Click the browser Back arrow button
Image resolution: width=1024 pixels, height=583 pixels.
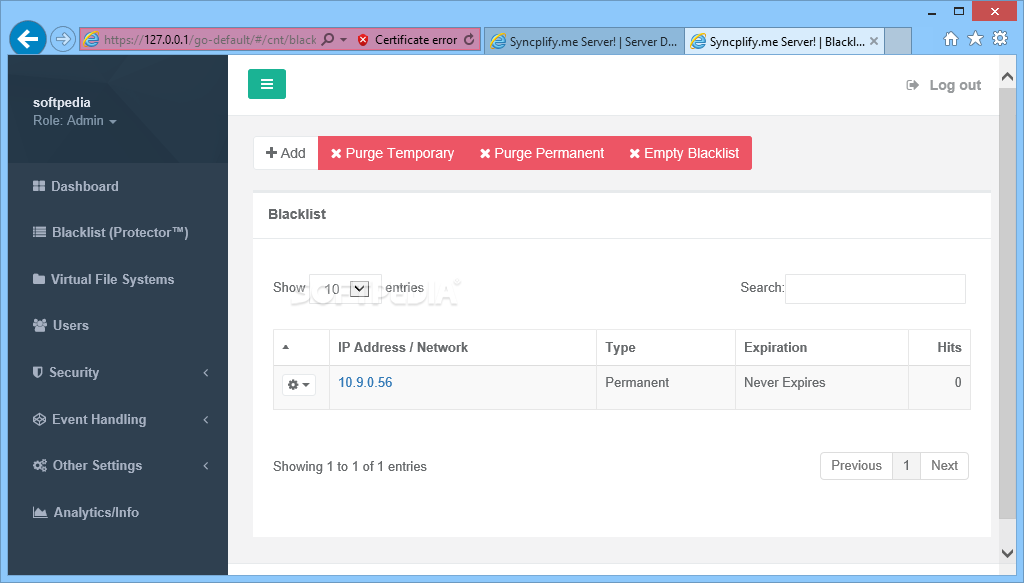click(x=27, y=39)
